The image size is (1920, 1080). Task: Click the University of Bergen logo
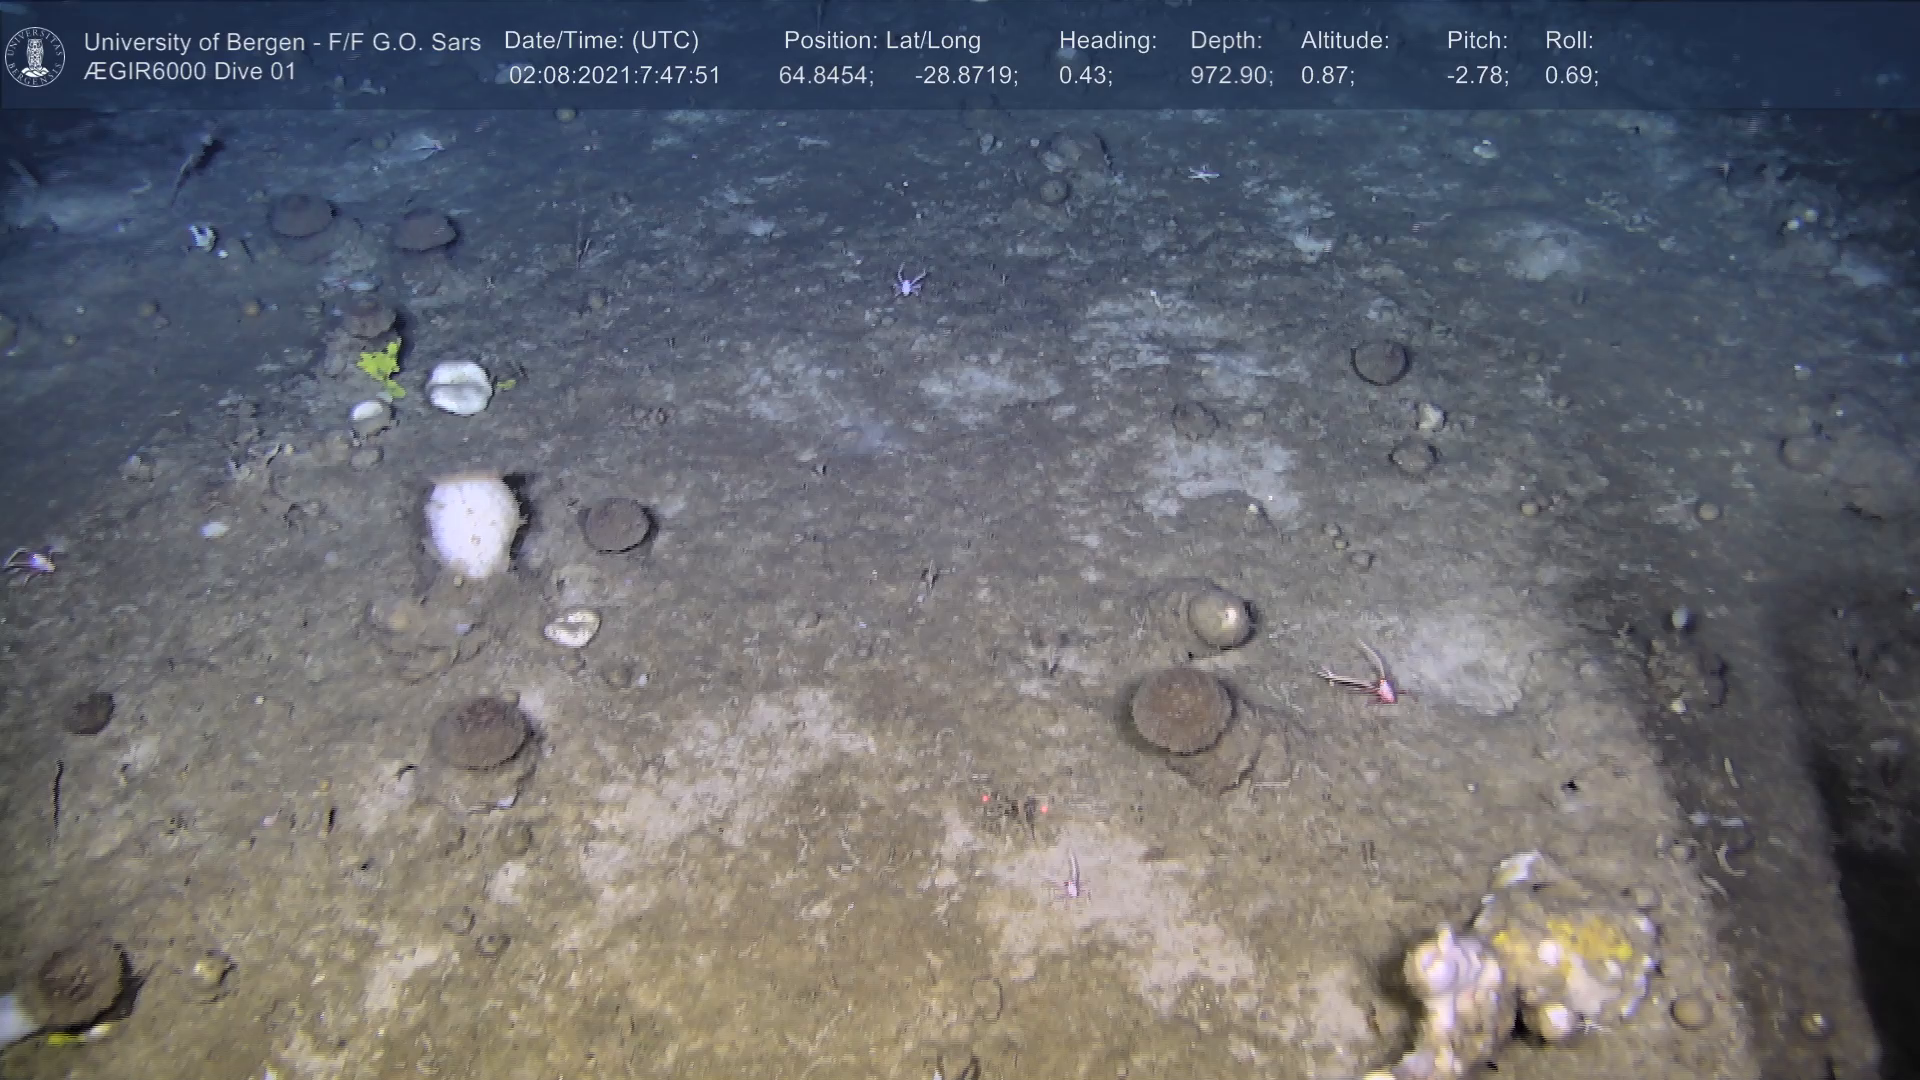(35, 57)
